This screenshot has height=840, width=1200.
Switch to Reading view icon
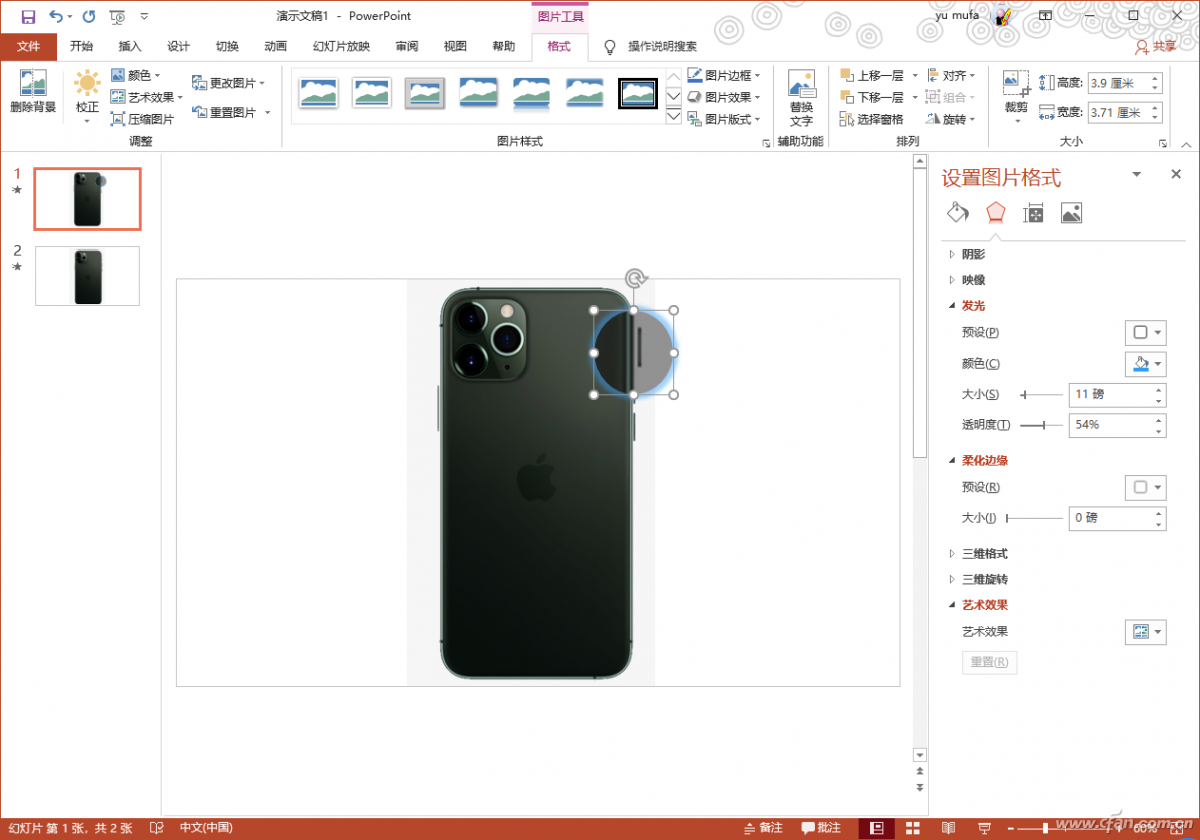pos(948,828)
